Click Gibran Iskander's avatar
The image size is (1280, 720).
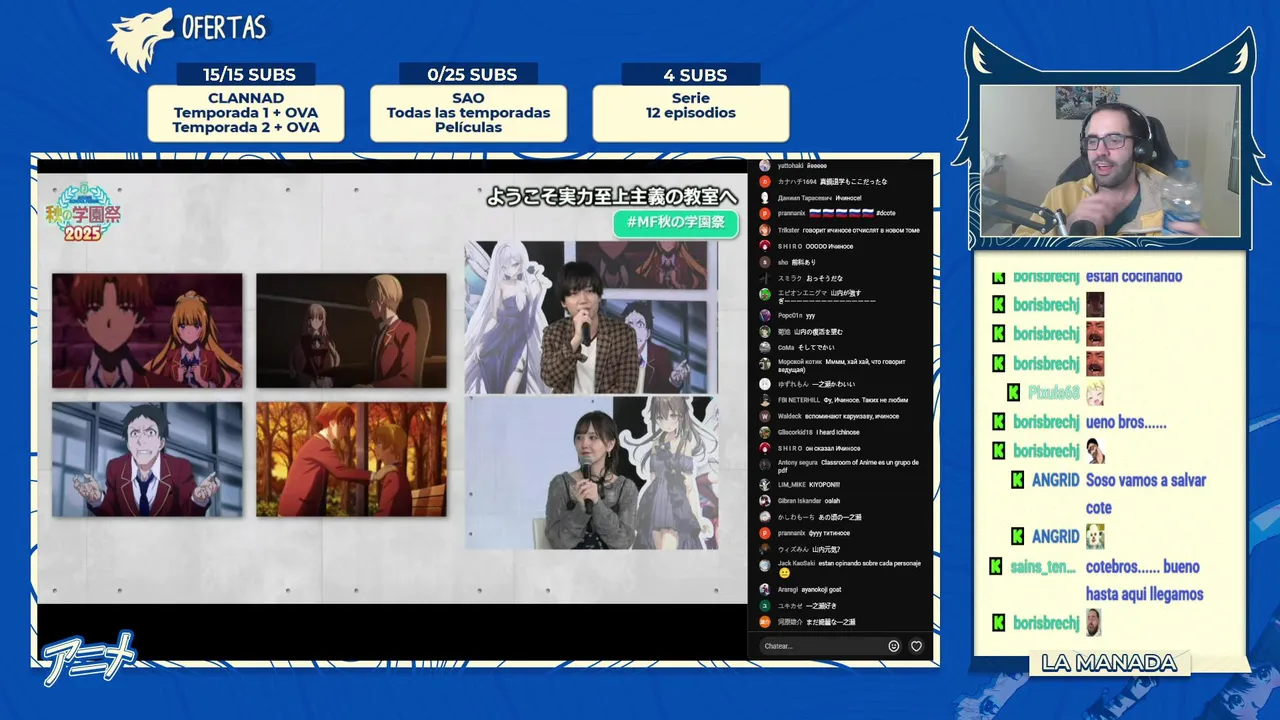[765, 501]
